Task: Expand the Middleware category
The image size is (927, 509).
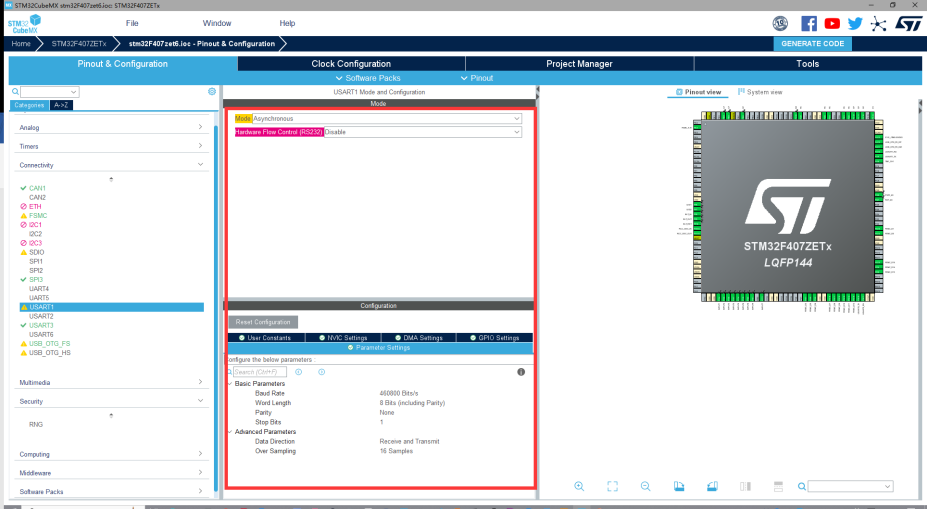Action: [111, 473]
